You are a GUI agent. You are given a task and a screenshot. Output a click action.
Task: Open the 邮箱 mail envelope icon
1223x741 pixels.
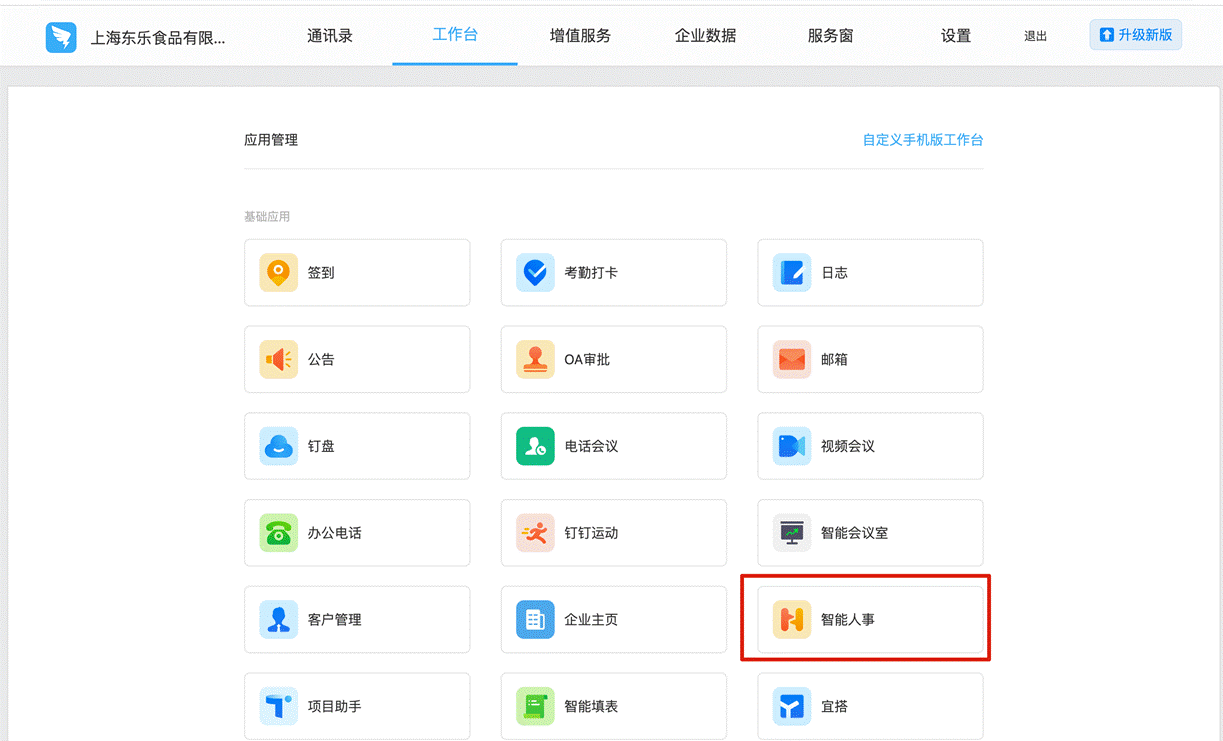(792, 359)
